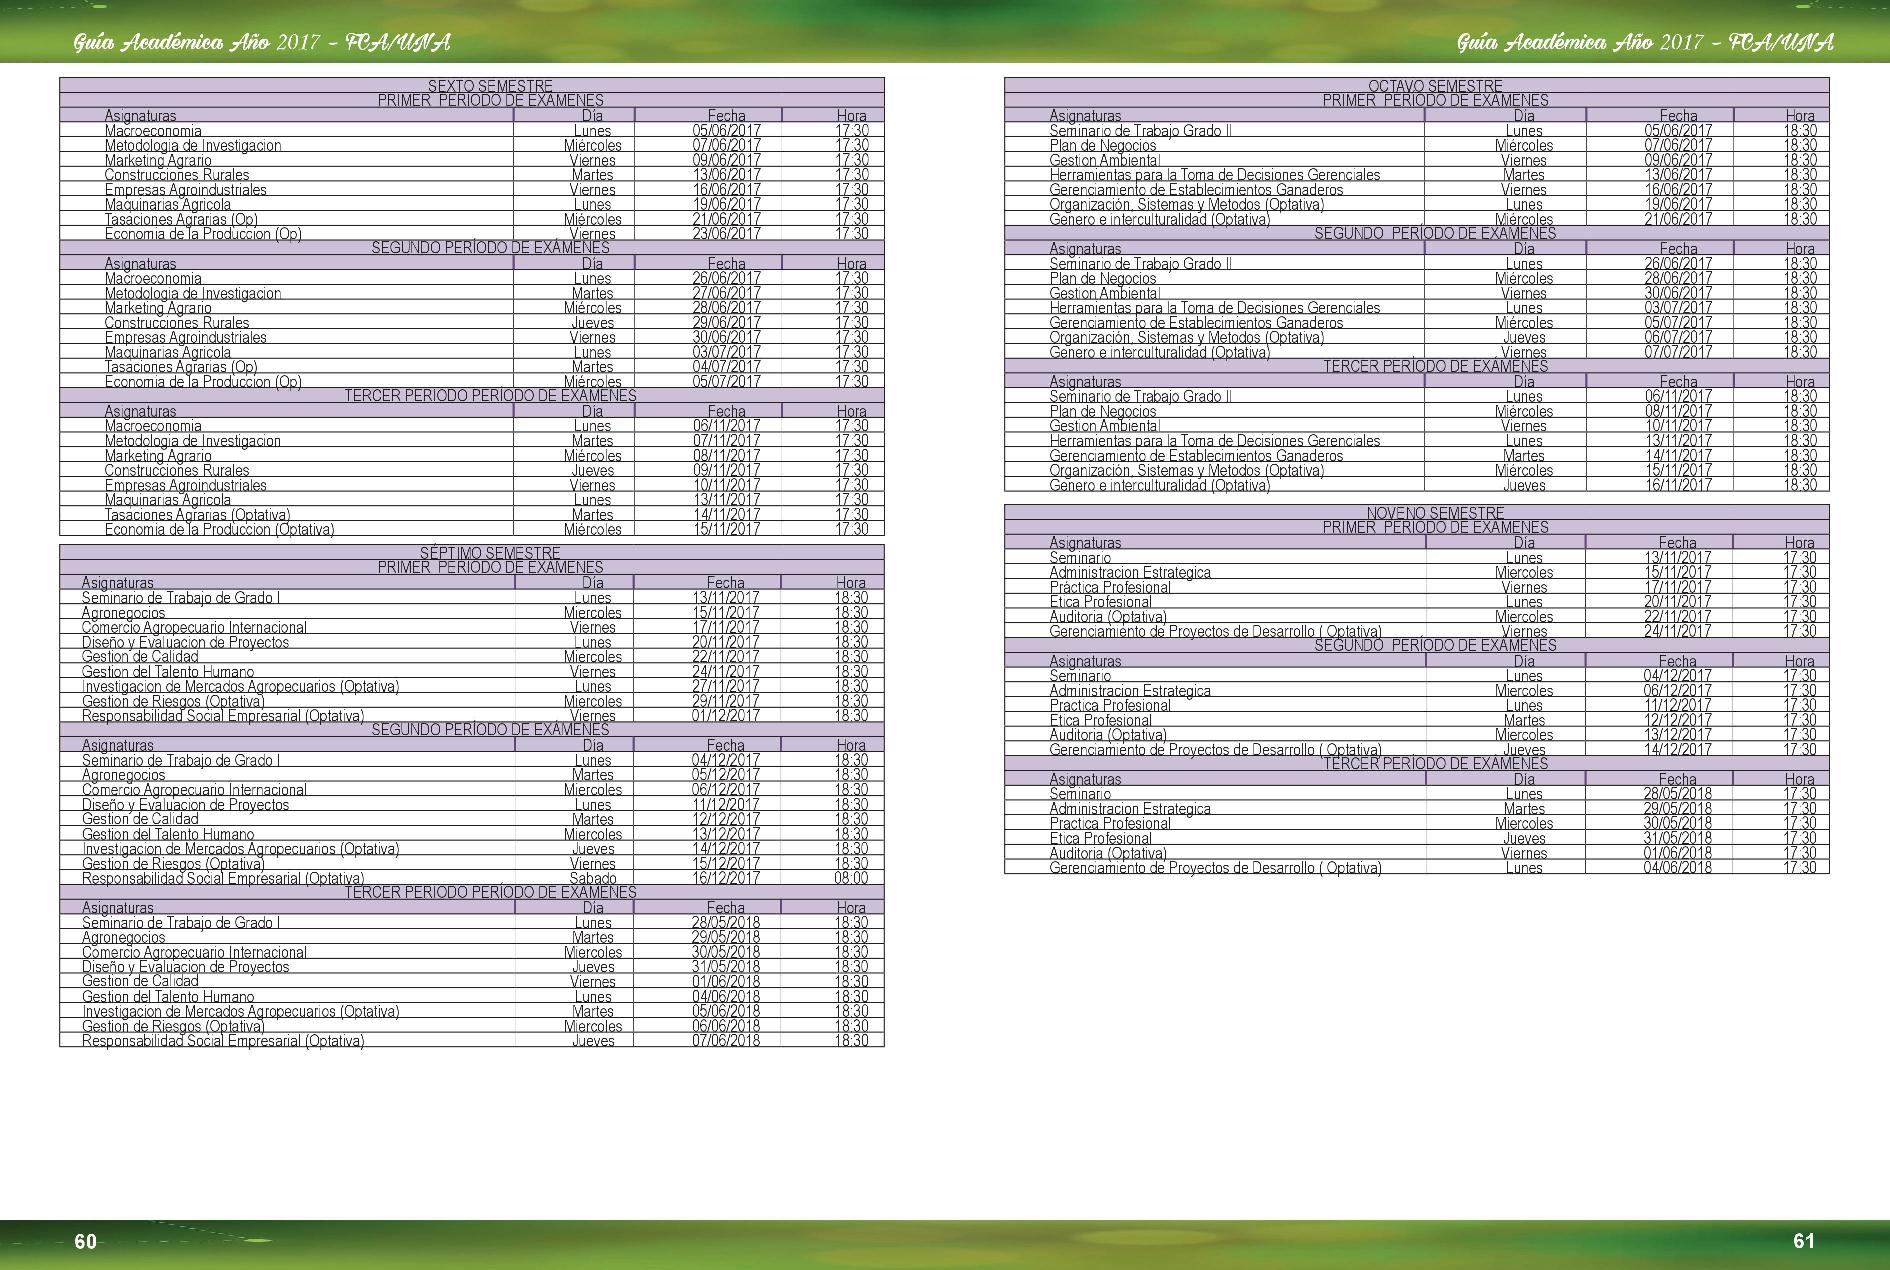
Task: Click Gestion de Calidad dated 22/11/2017
Action: tap(140, 656)
